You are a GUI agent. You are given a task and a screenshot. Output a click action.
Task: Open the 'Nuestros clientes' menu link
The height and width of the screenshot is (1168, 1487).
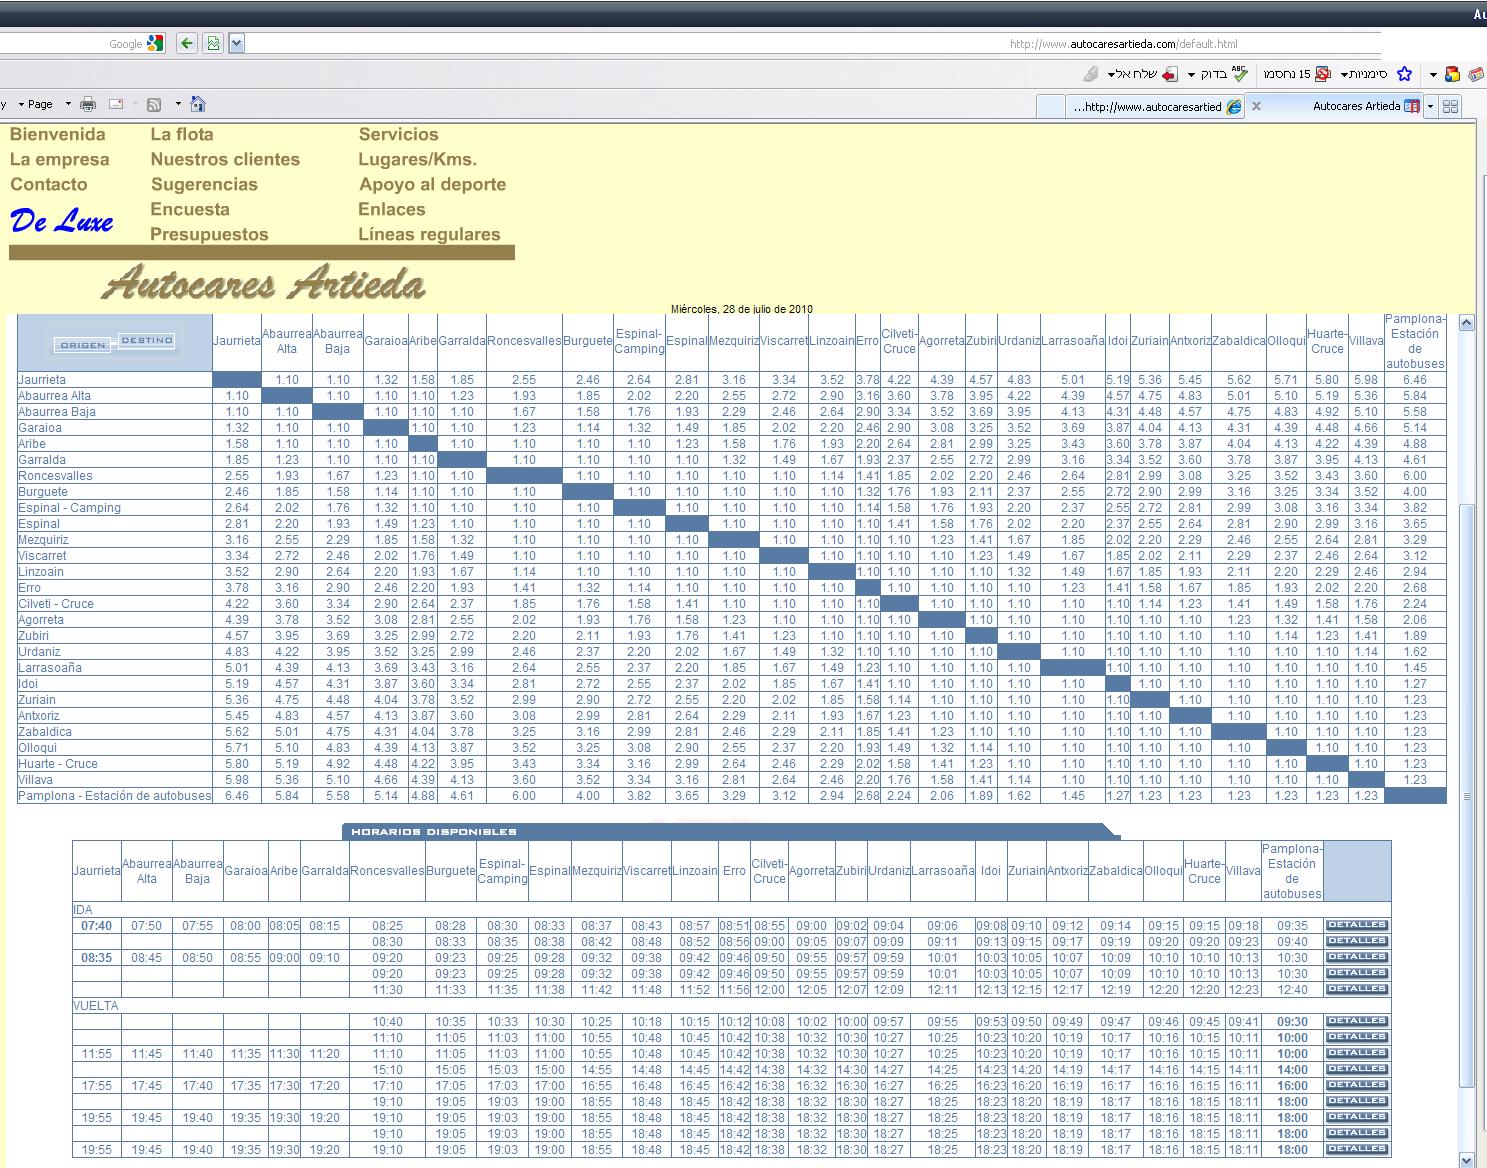(225, 159)
